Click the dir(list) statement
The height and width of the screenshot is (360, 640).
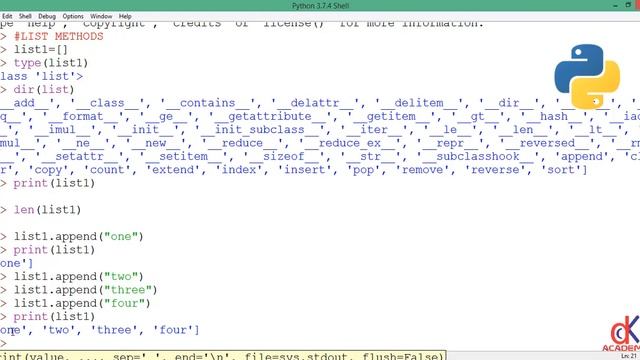coord(44,90)
